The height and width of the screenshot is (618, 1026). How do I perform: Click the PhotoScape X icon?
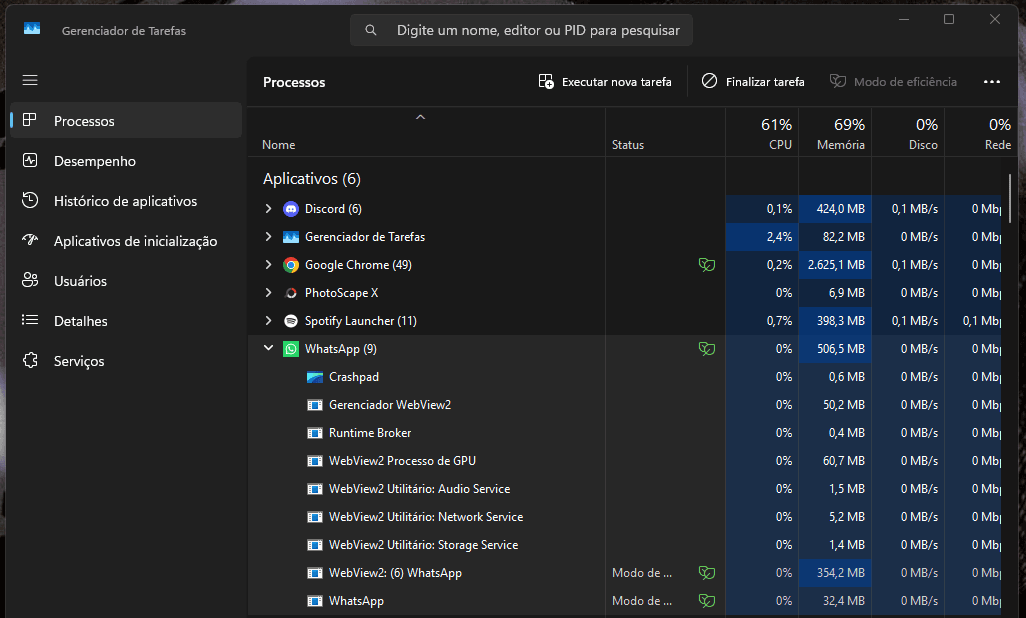291,293
